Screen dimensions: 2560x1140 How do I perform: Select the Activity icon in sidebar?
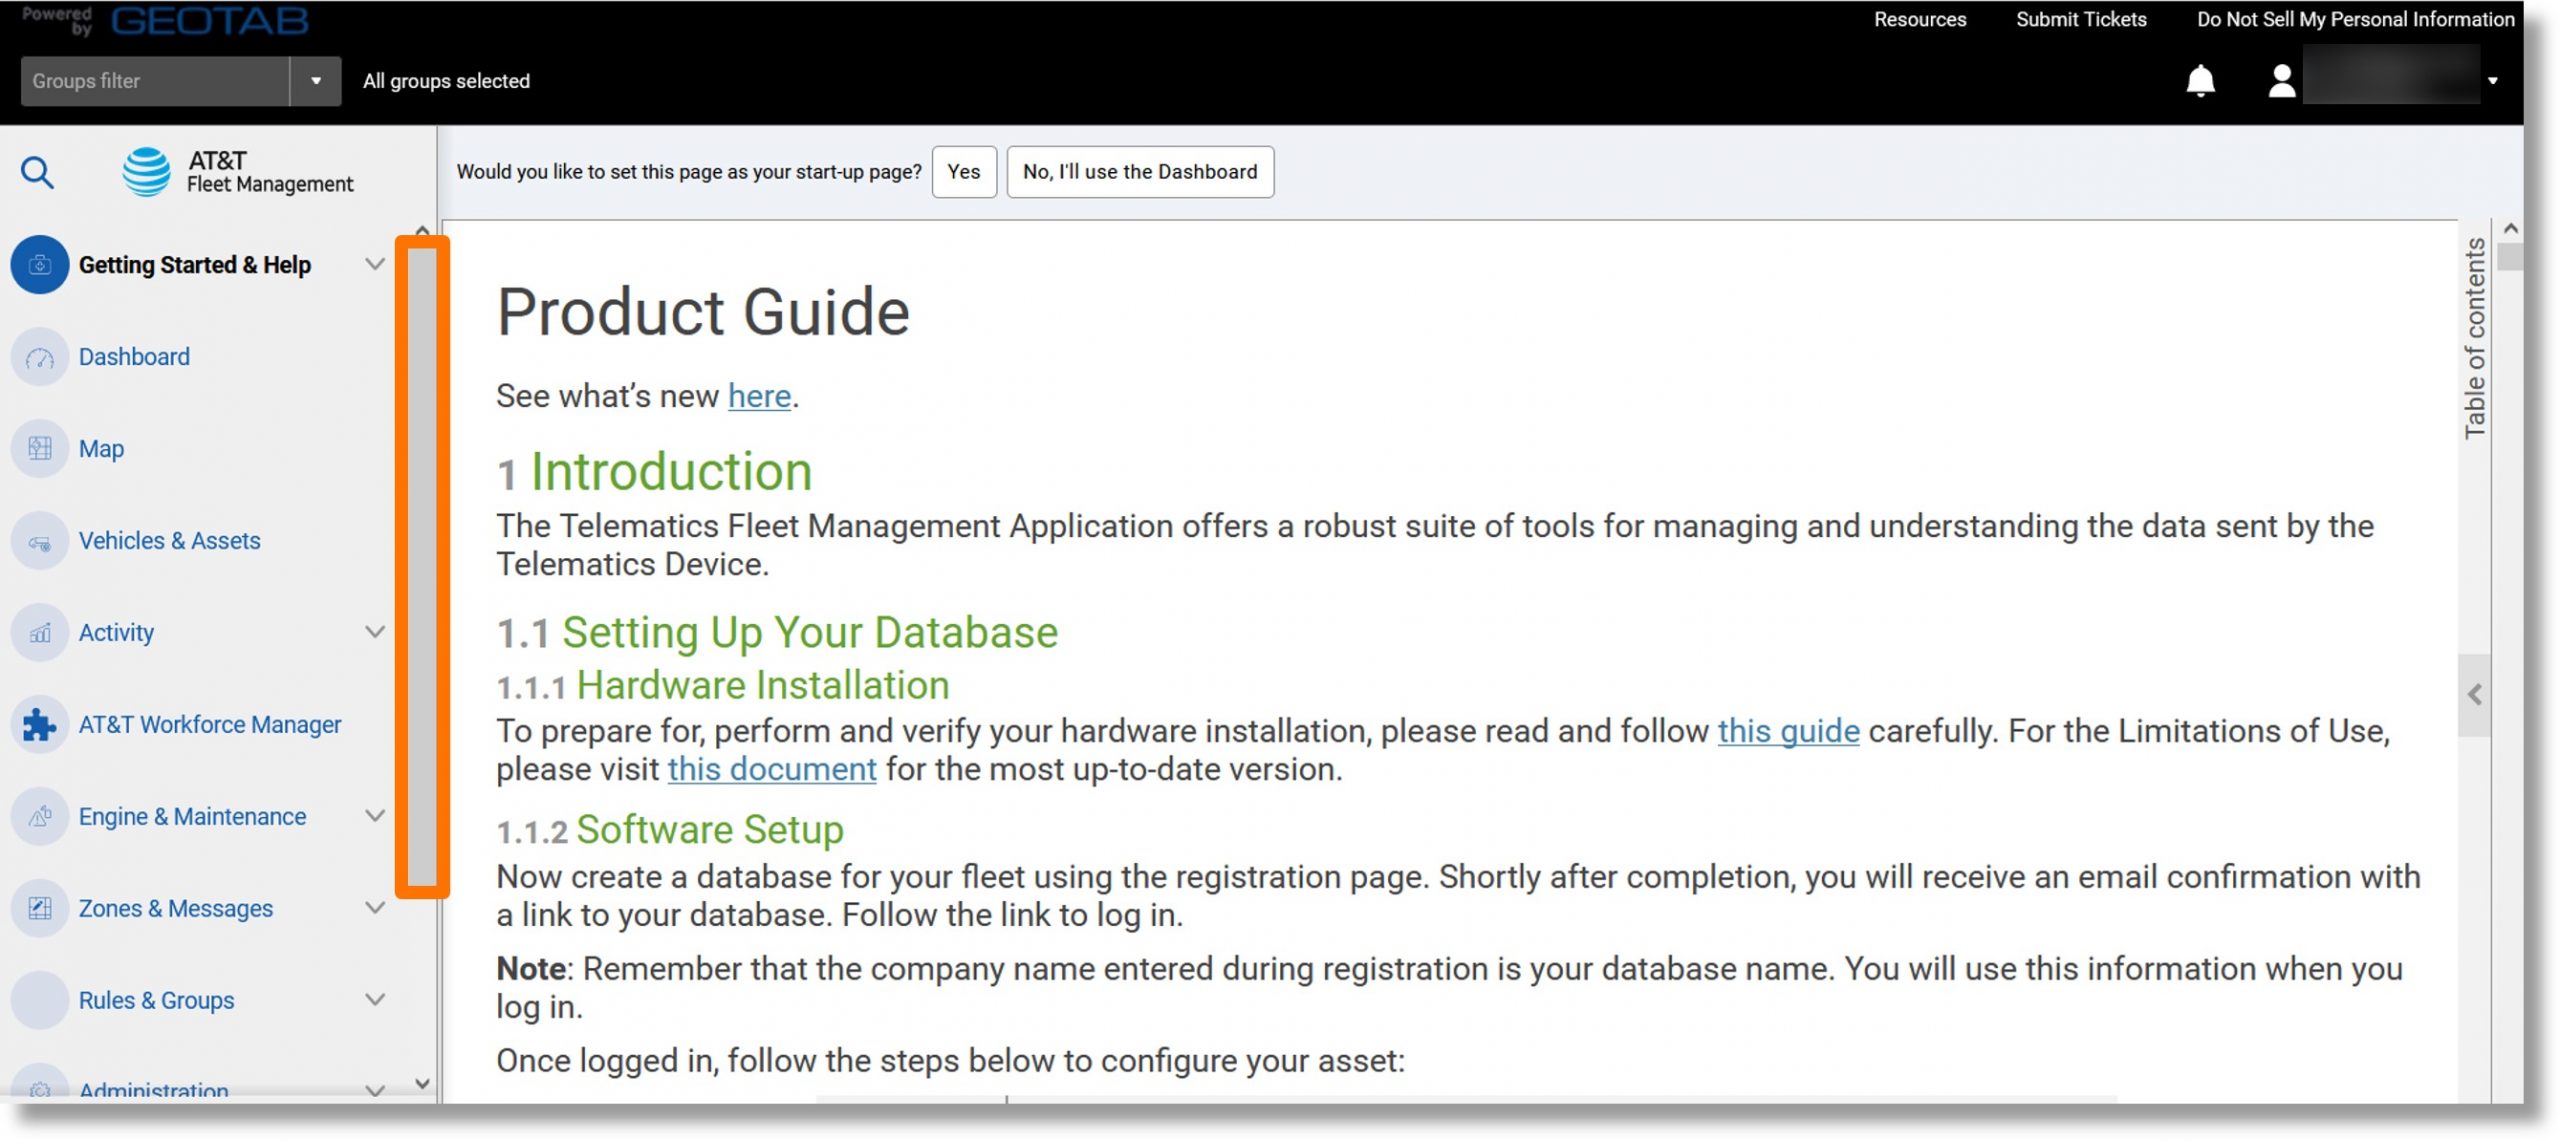pos(39,632)
